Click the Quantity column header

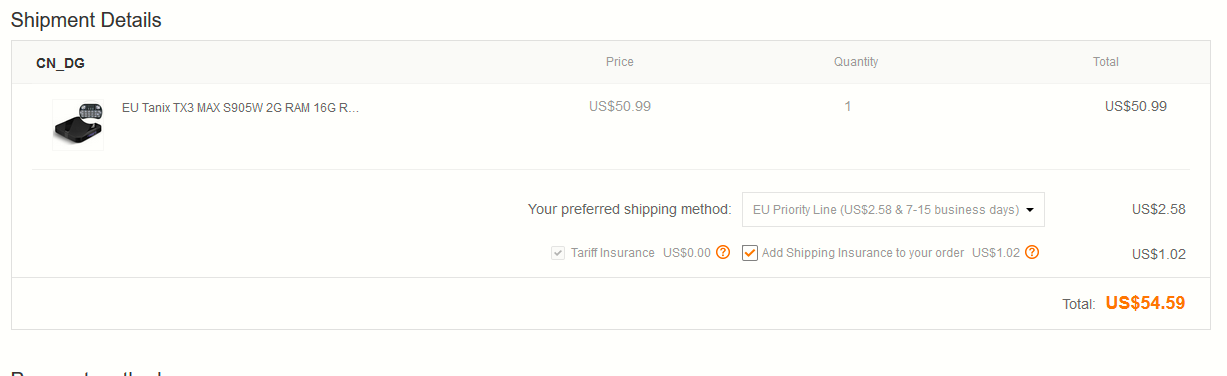[x=856, y=62]
